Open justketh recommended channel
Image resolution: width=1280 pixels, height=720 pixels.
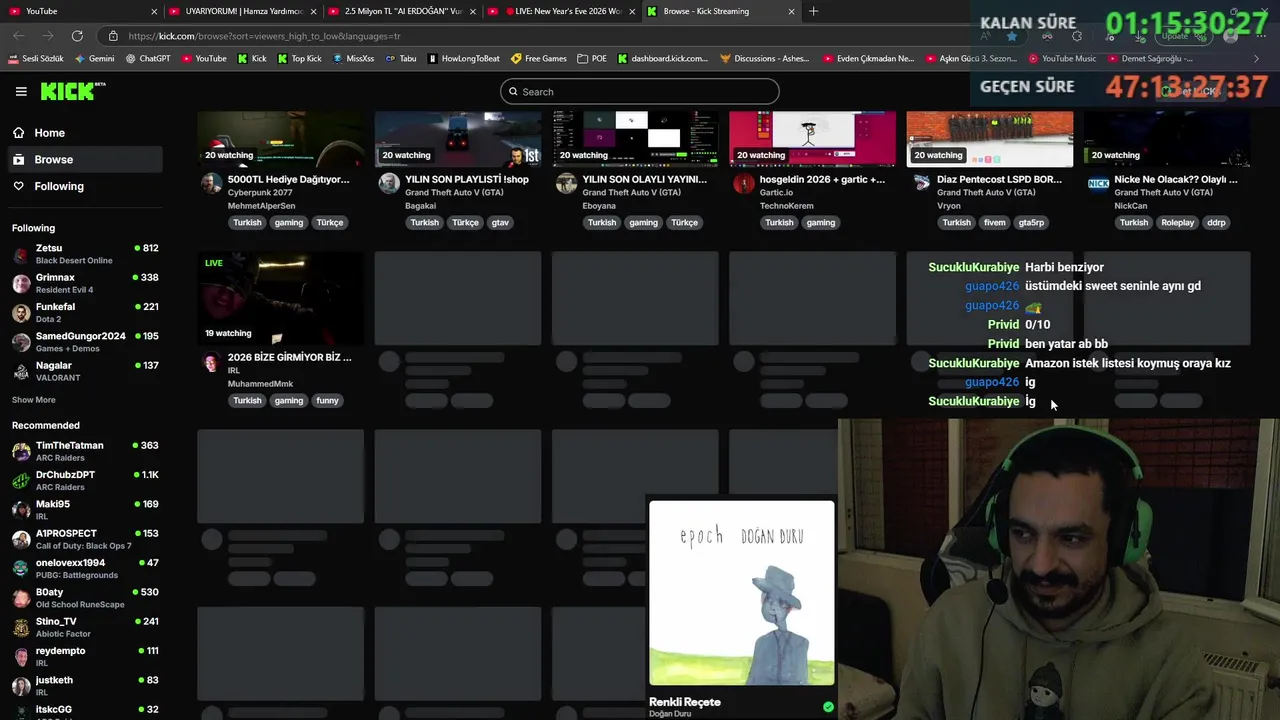click(x=85, y=686)
